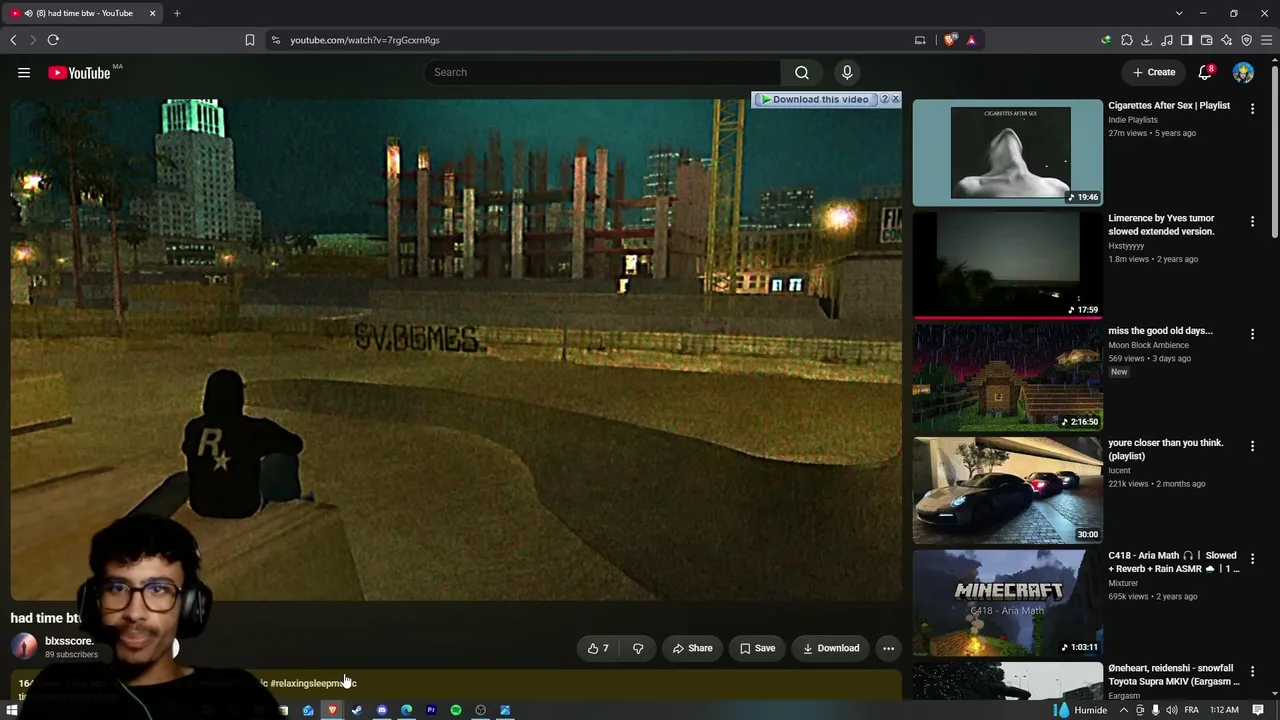Viewport: 1280px width, 720px height.
Task: Open options for Limerence by Yves tumor video
Action: point(1252,221)
